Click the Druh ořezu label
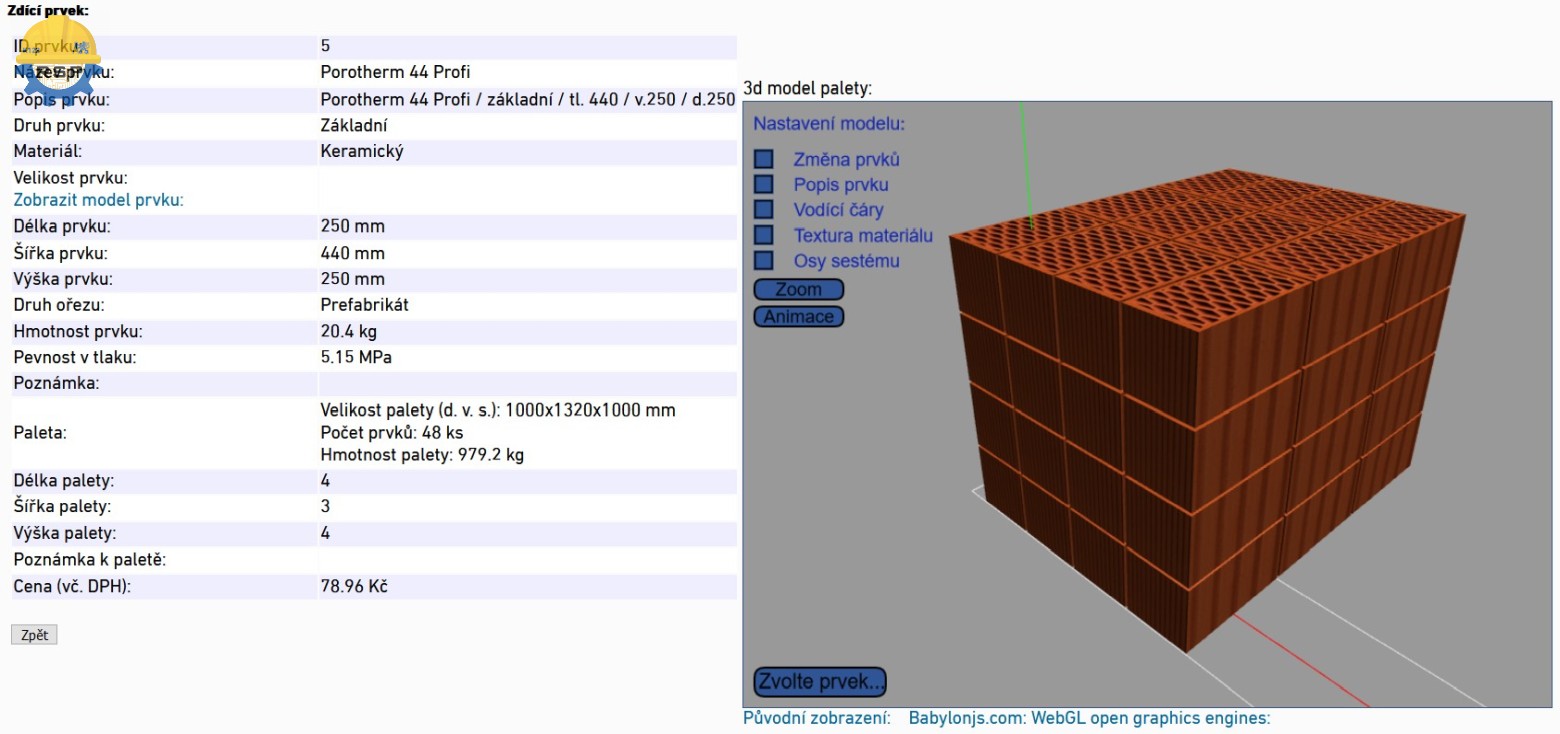 tap(59, 305)
